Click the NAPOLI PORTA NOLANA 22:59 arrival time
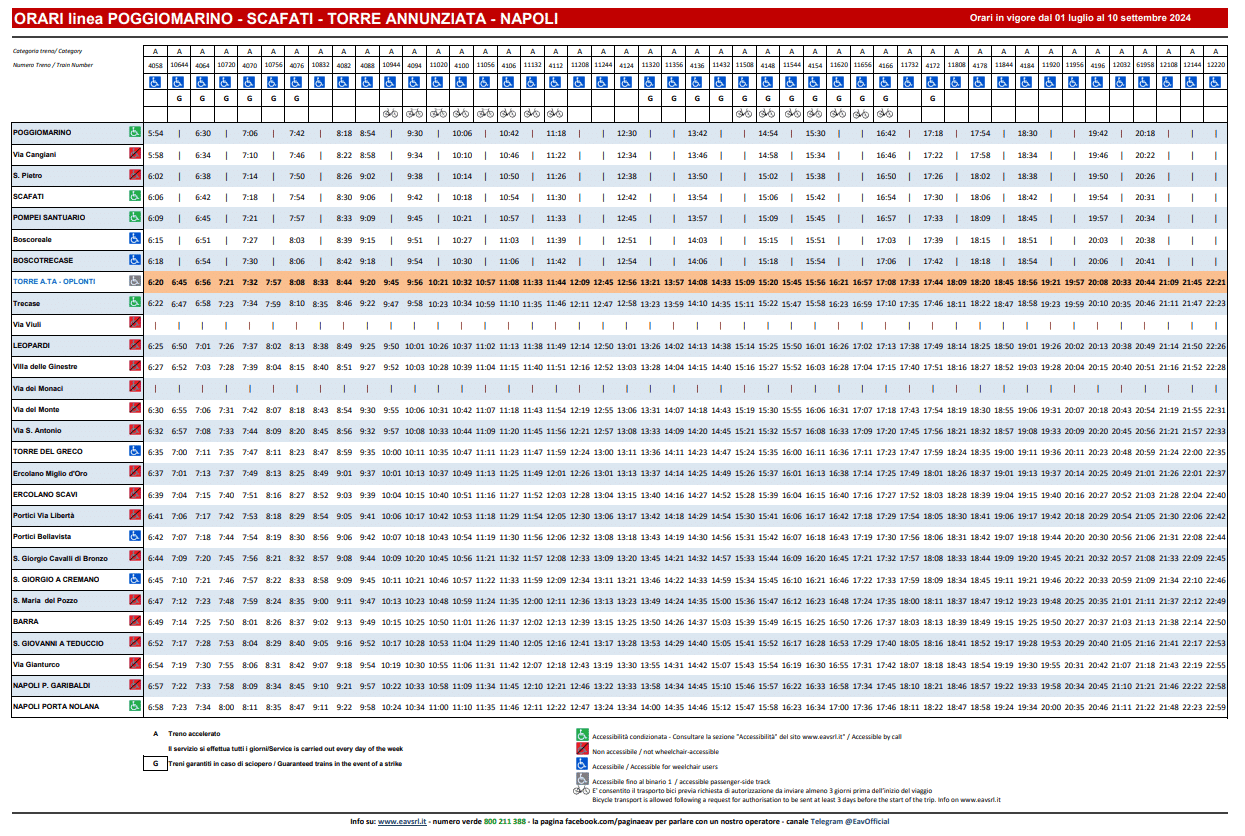Viewport: 1245px width, 836px height. click(1216, 707)
